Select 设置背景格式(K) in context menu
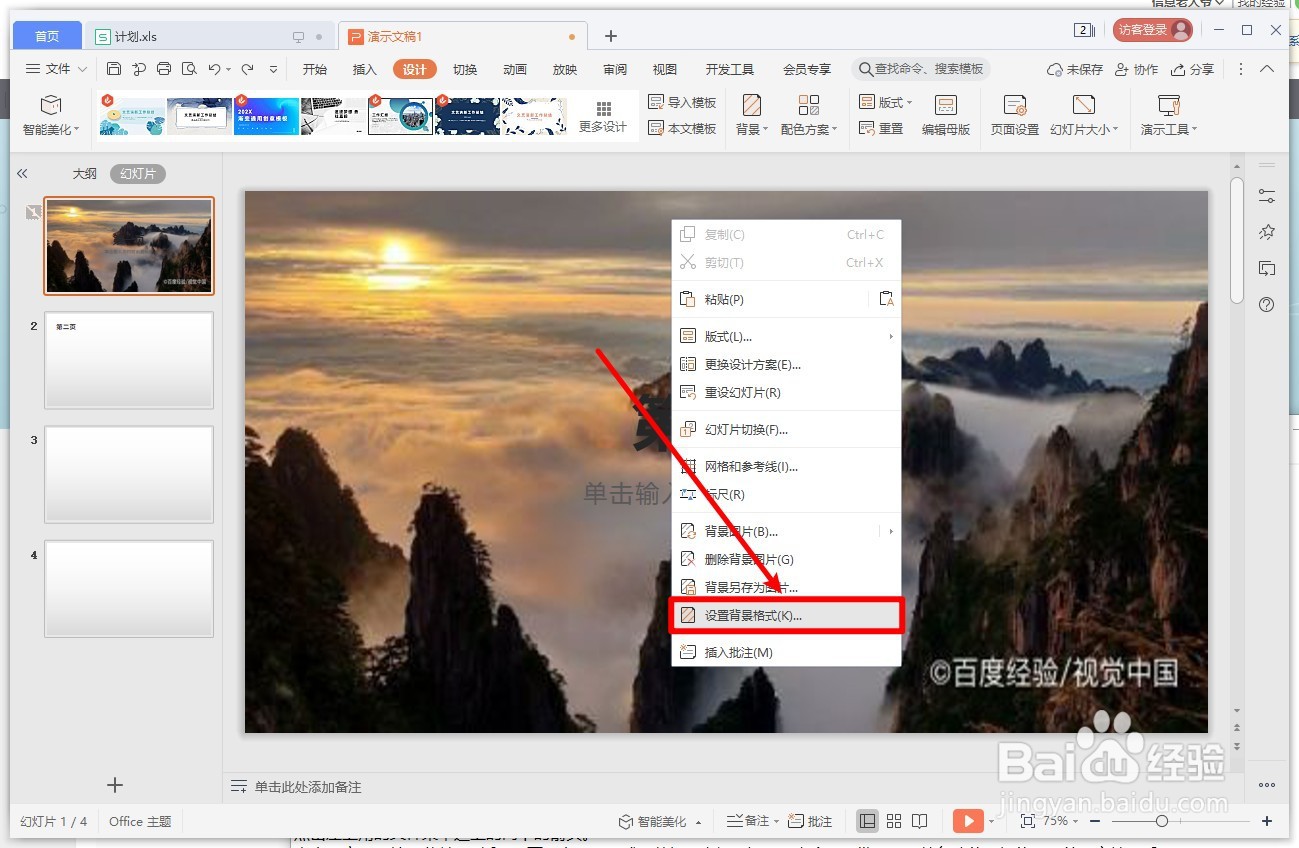Screen dimensions: 1299x848 [786, 615]
